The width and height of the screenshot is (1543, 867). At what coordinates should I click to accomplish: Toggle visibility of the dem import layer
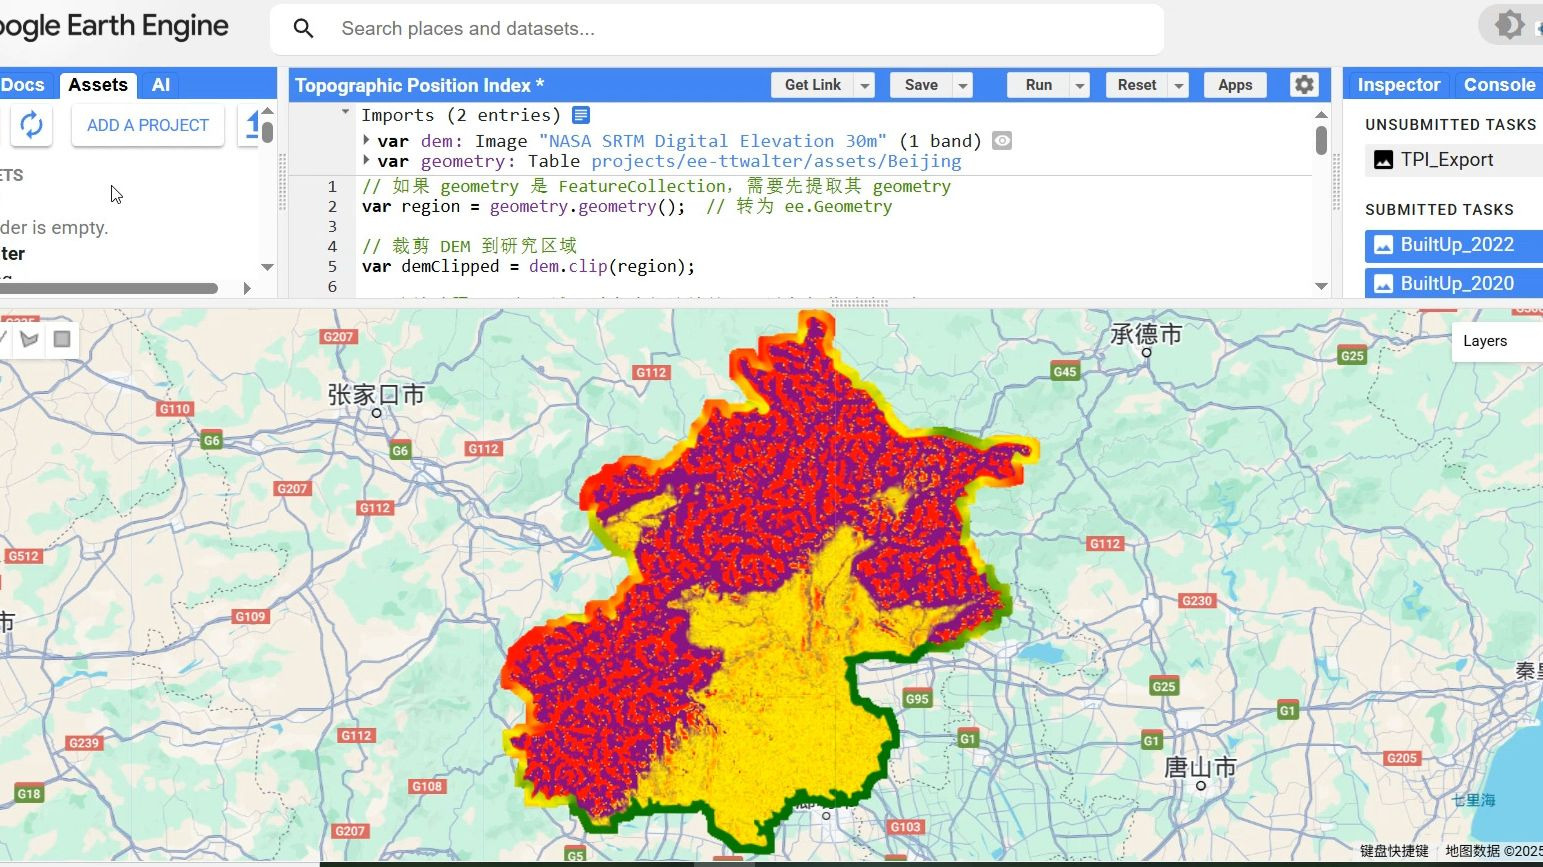(1001, 140)
